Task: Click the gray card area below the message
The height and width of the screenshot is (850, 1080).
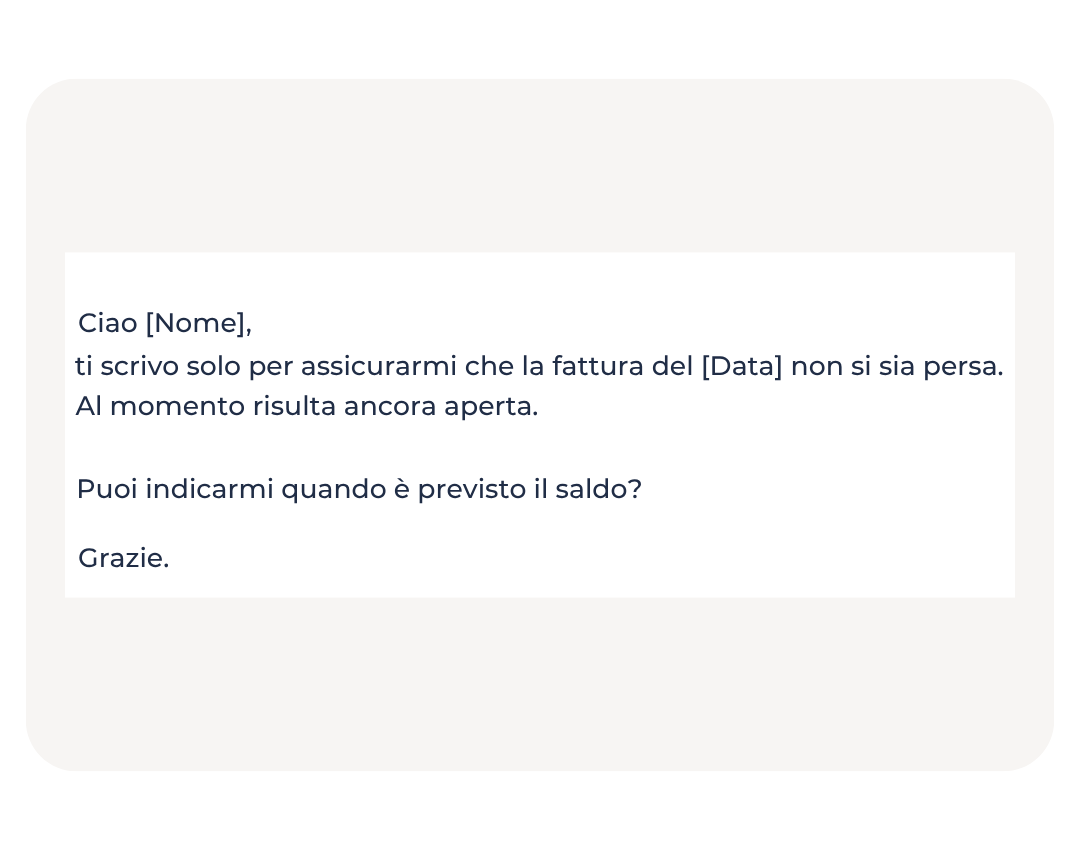Action: tap(540, 685)
